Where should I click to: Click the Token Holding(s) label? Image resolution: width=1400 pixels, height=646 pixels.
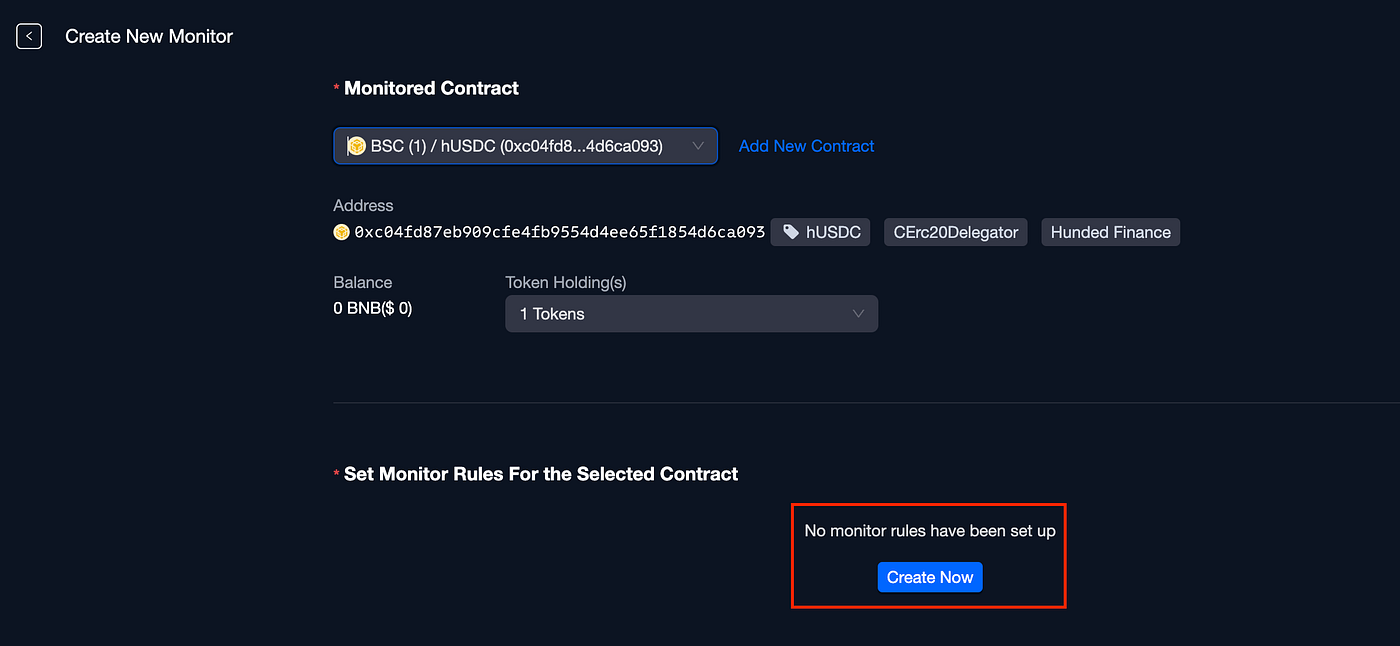point(566,283)
